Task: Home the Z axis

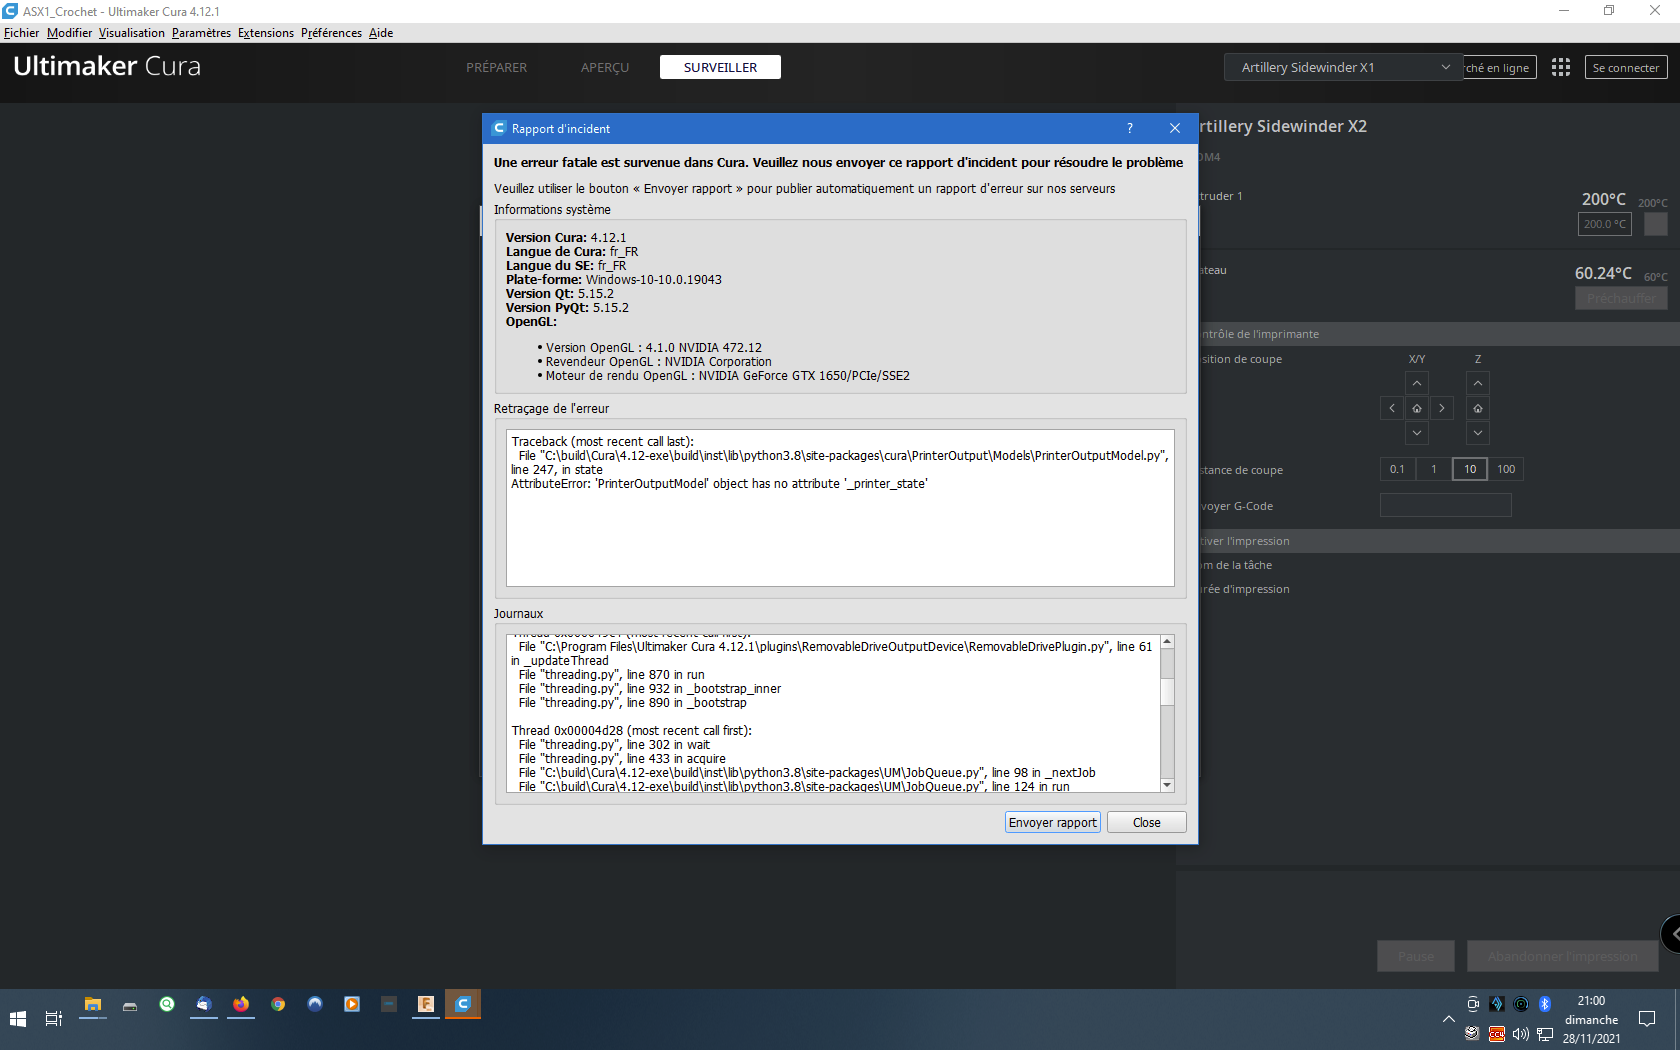Action: 1478,408
